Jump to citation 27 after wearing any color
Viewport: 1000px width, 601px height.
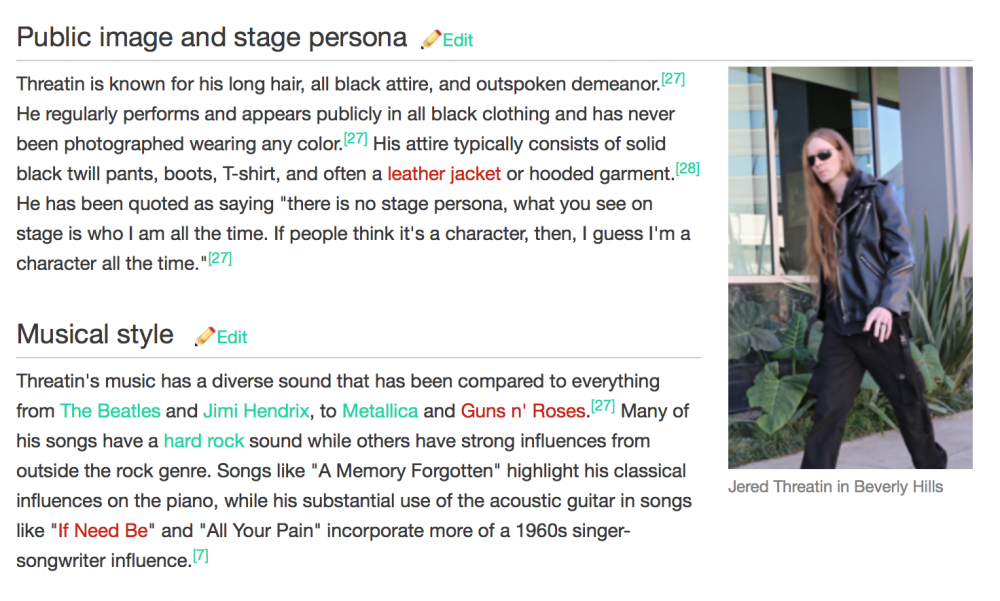pyautogui.click(x=355, y=138)
